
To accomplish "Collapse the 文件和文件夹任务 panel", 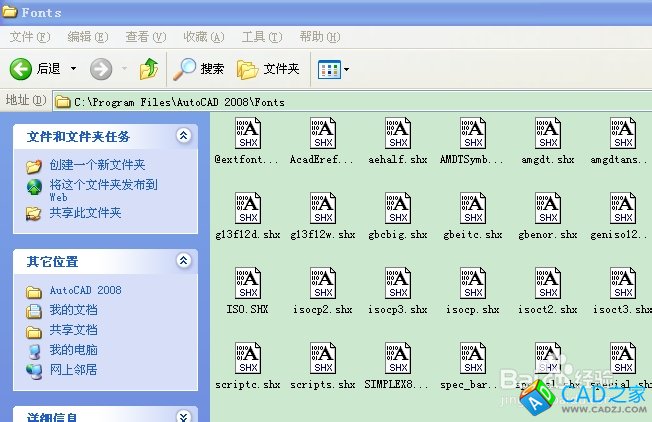I will pyautogui.click(x=183, y=136).
